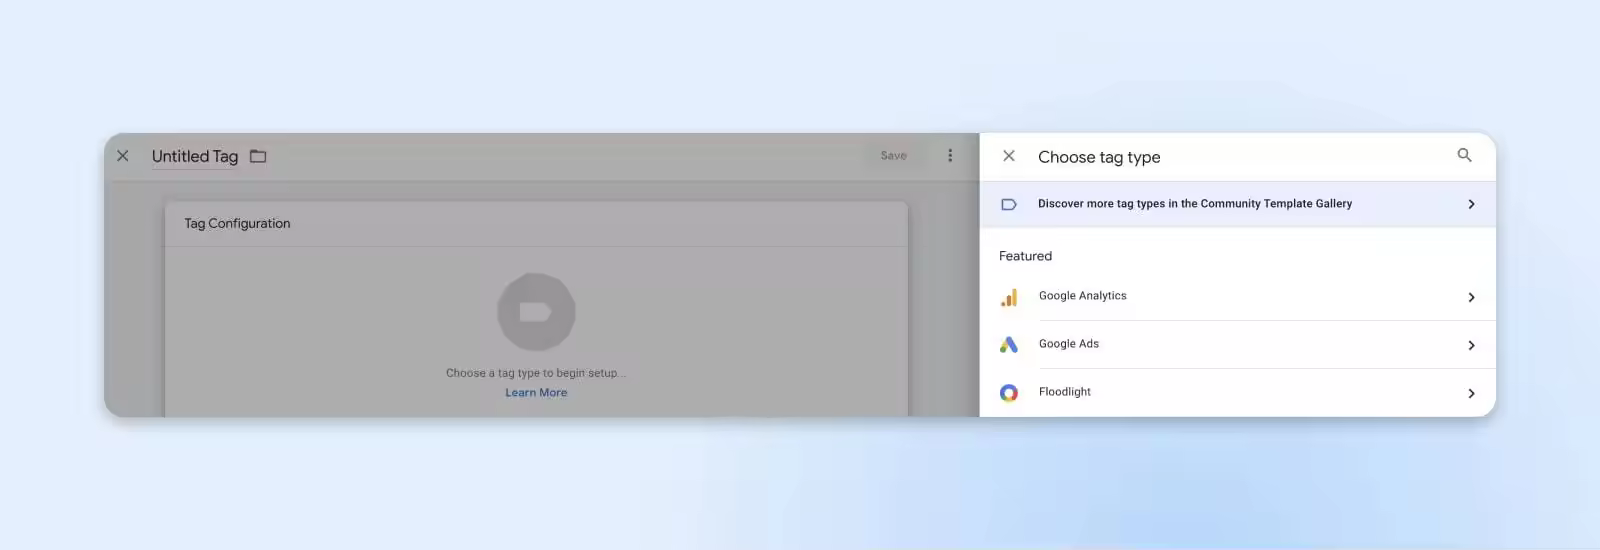The height and width of the screenshot is (550, 1600).
Task: Select Google Ads tag type
Action: pos(1238,345)
